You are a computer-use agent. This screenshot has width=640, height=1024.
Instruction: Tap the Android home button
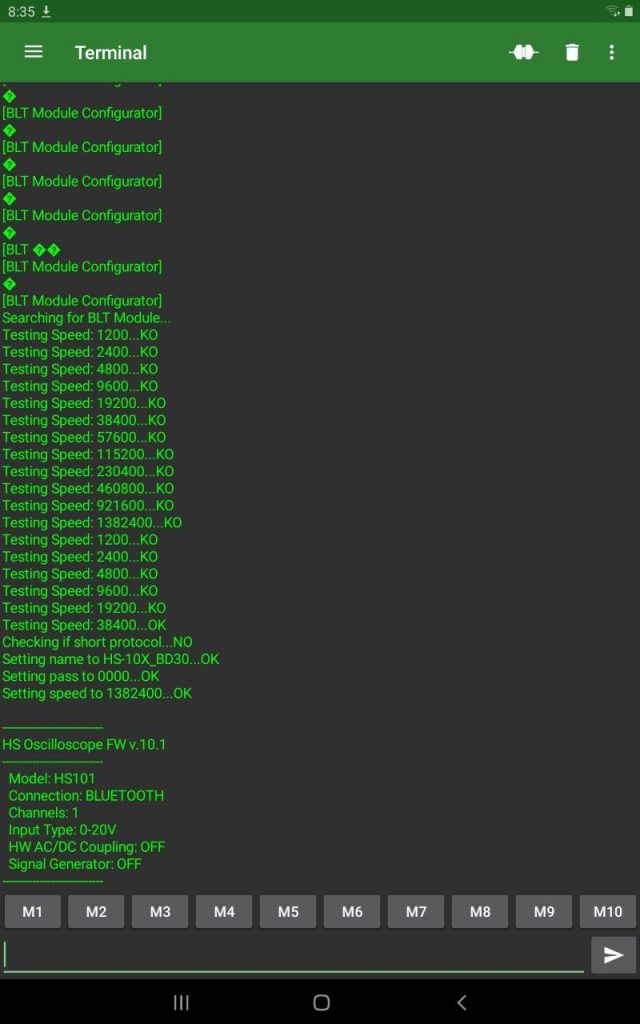[321, 1002]
